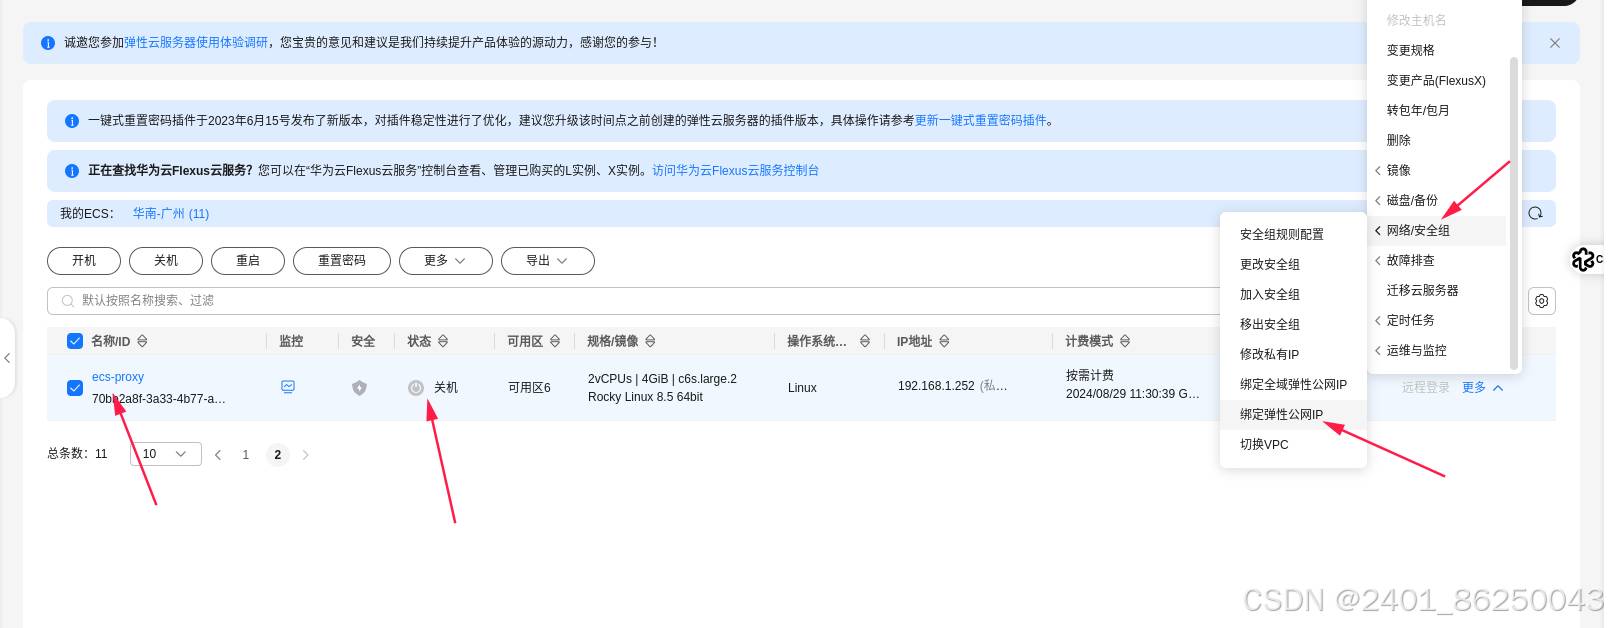Click the search magnifier icon
The width and height of the screenshot is (1608, 628).
[68, 301]
